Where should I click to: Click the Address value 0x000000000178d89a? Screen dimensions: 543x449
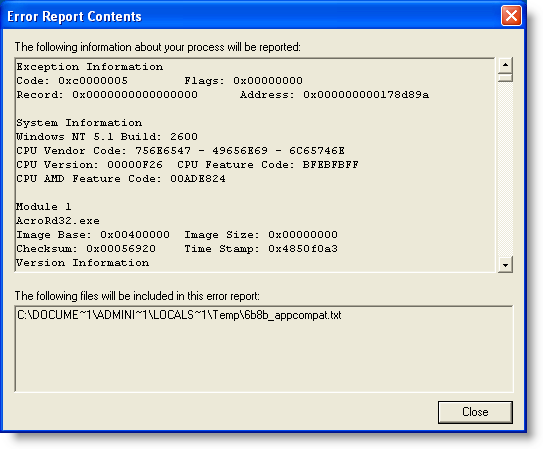click(x=366, y=95)
